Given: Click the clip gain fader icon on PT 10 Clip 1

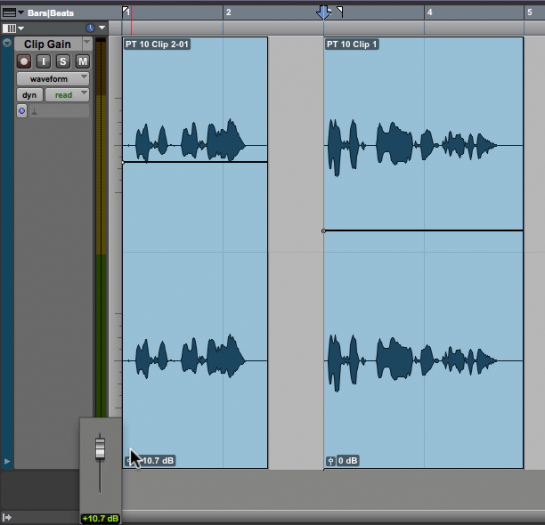Looking at the screenshot, I should (331, 461).
